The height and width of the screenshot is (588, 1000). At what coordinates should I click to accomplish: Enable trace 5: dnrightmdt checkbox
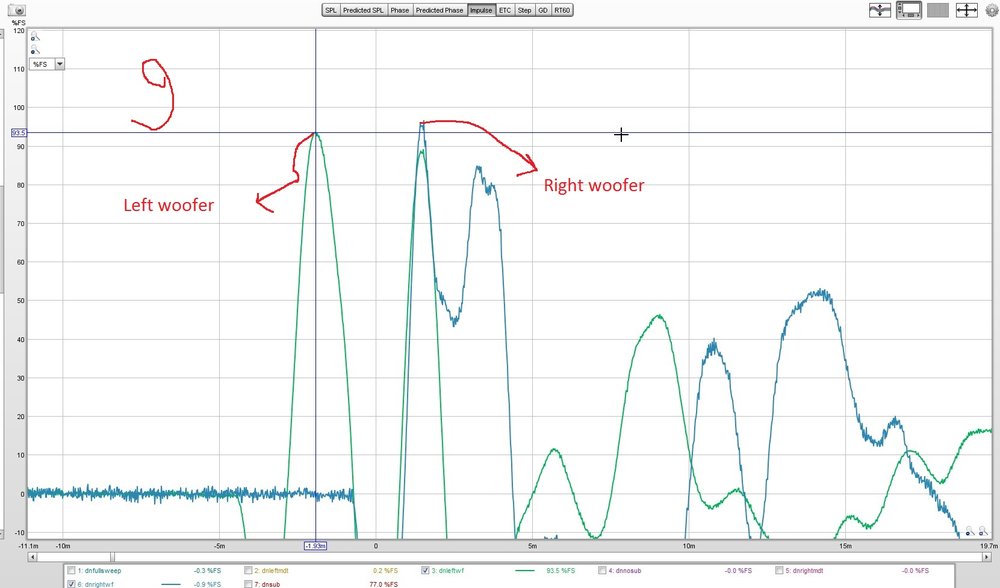point(779,570)
